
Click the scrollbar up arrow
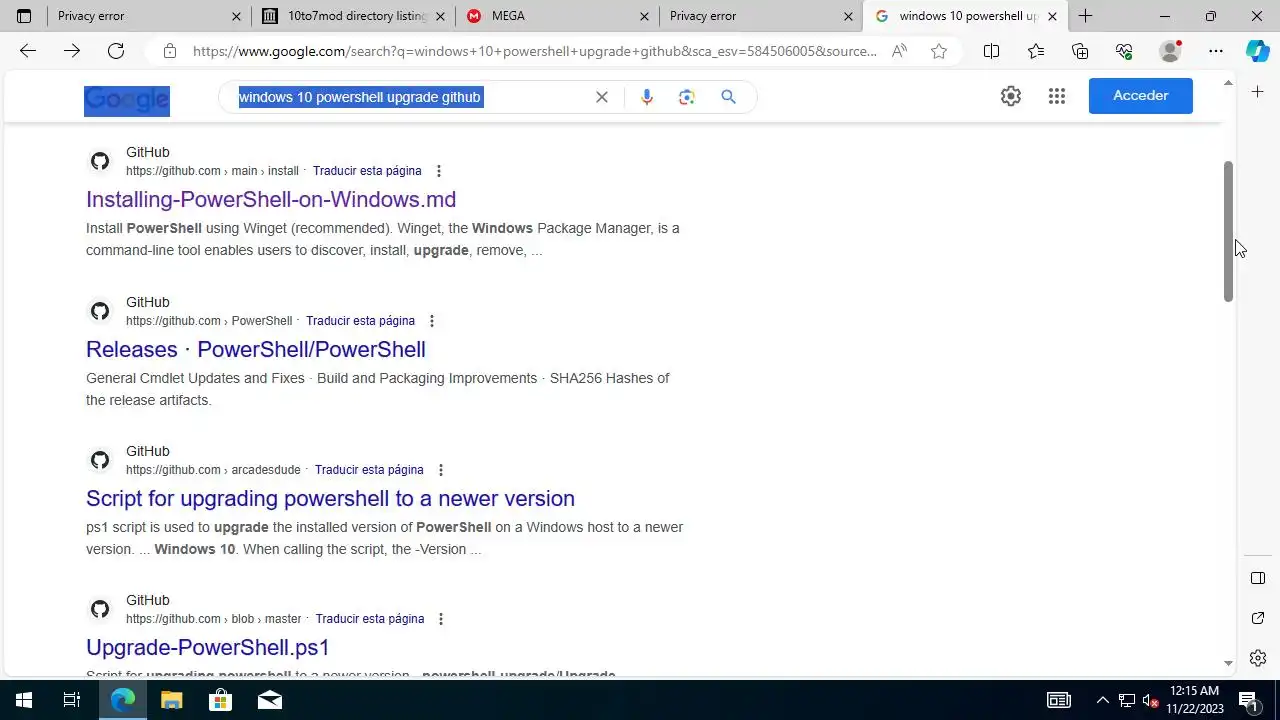1229,81
